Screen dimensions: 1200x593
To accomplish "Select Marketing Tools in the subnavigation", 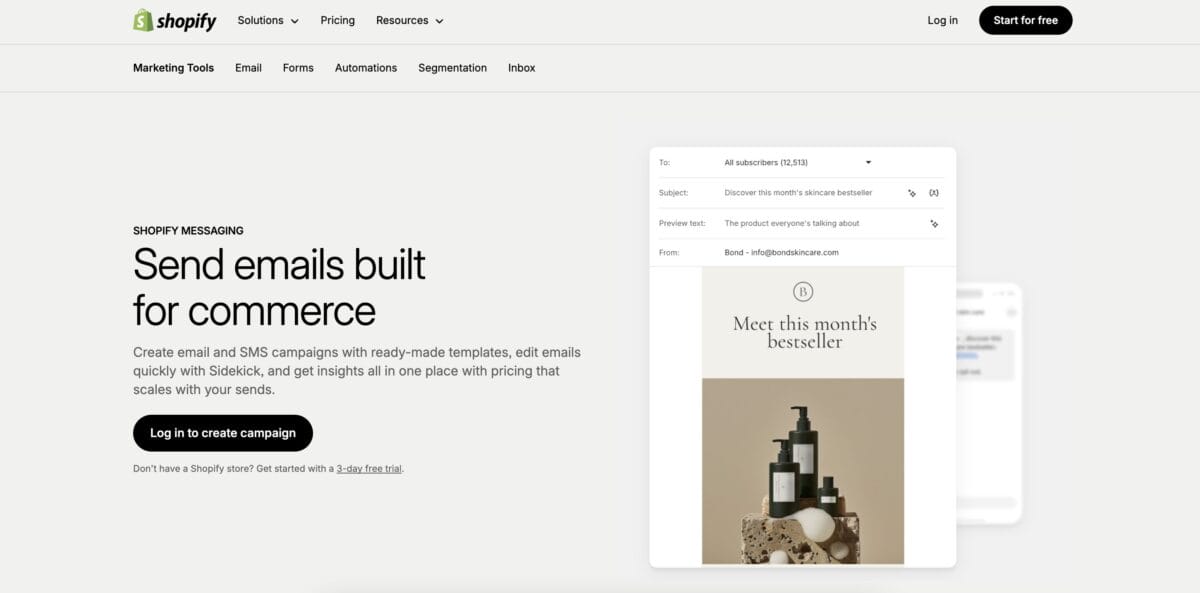I will (x=173, y=67).
